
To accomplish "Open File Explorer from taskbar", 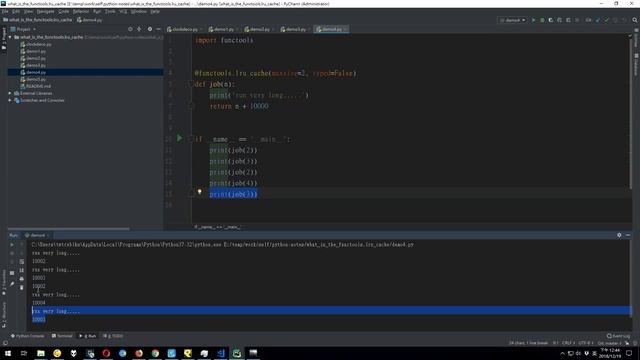I will tap(41, 353).
